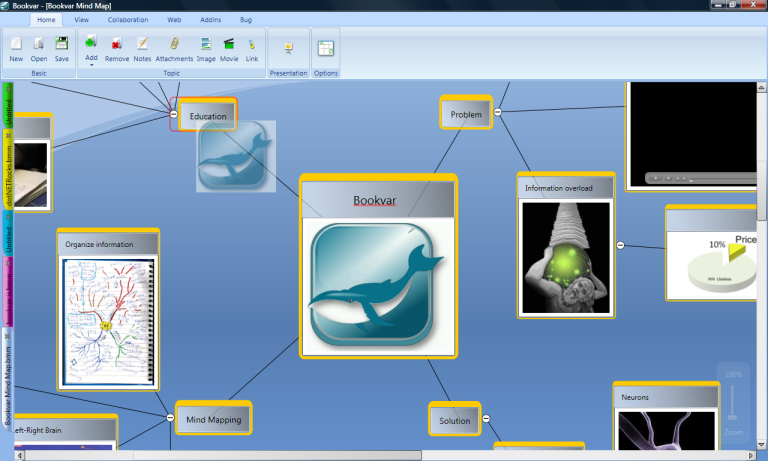Select the Problem topic node
This screenshot has width=768, height=461.
466,112
